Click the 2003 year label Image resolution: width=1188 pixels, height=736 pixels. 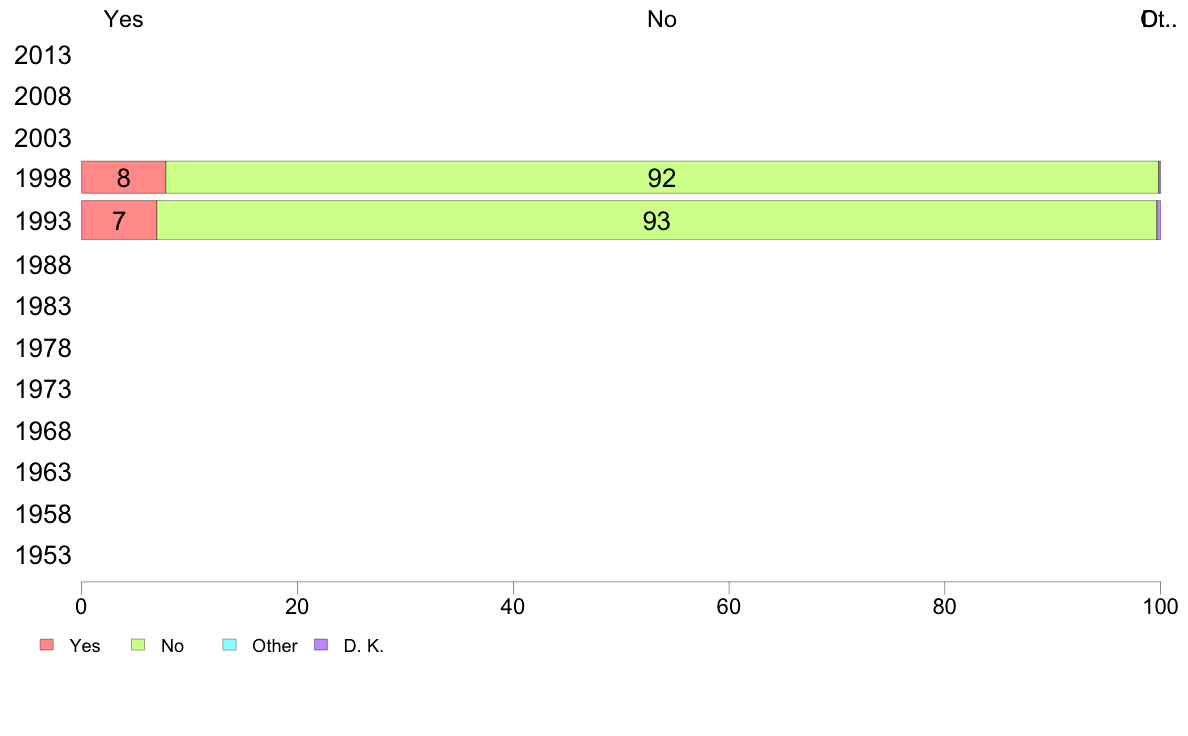click(x=42, y=138)
